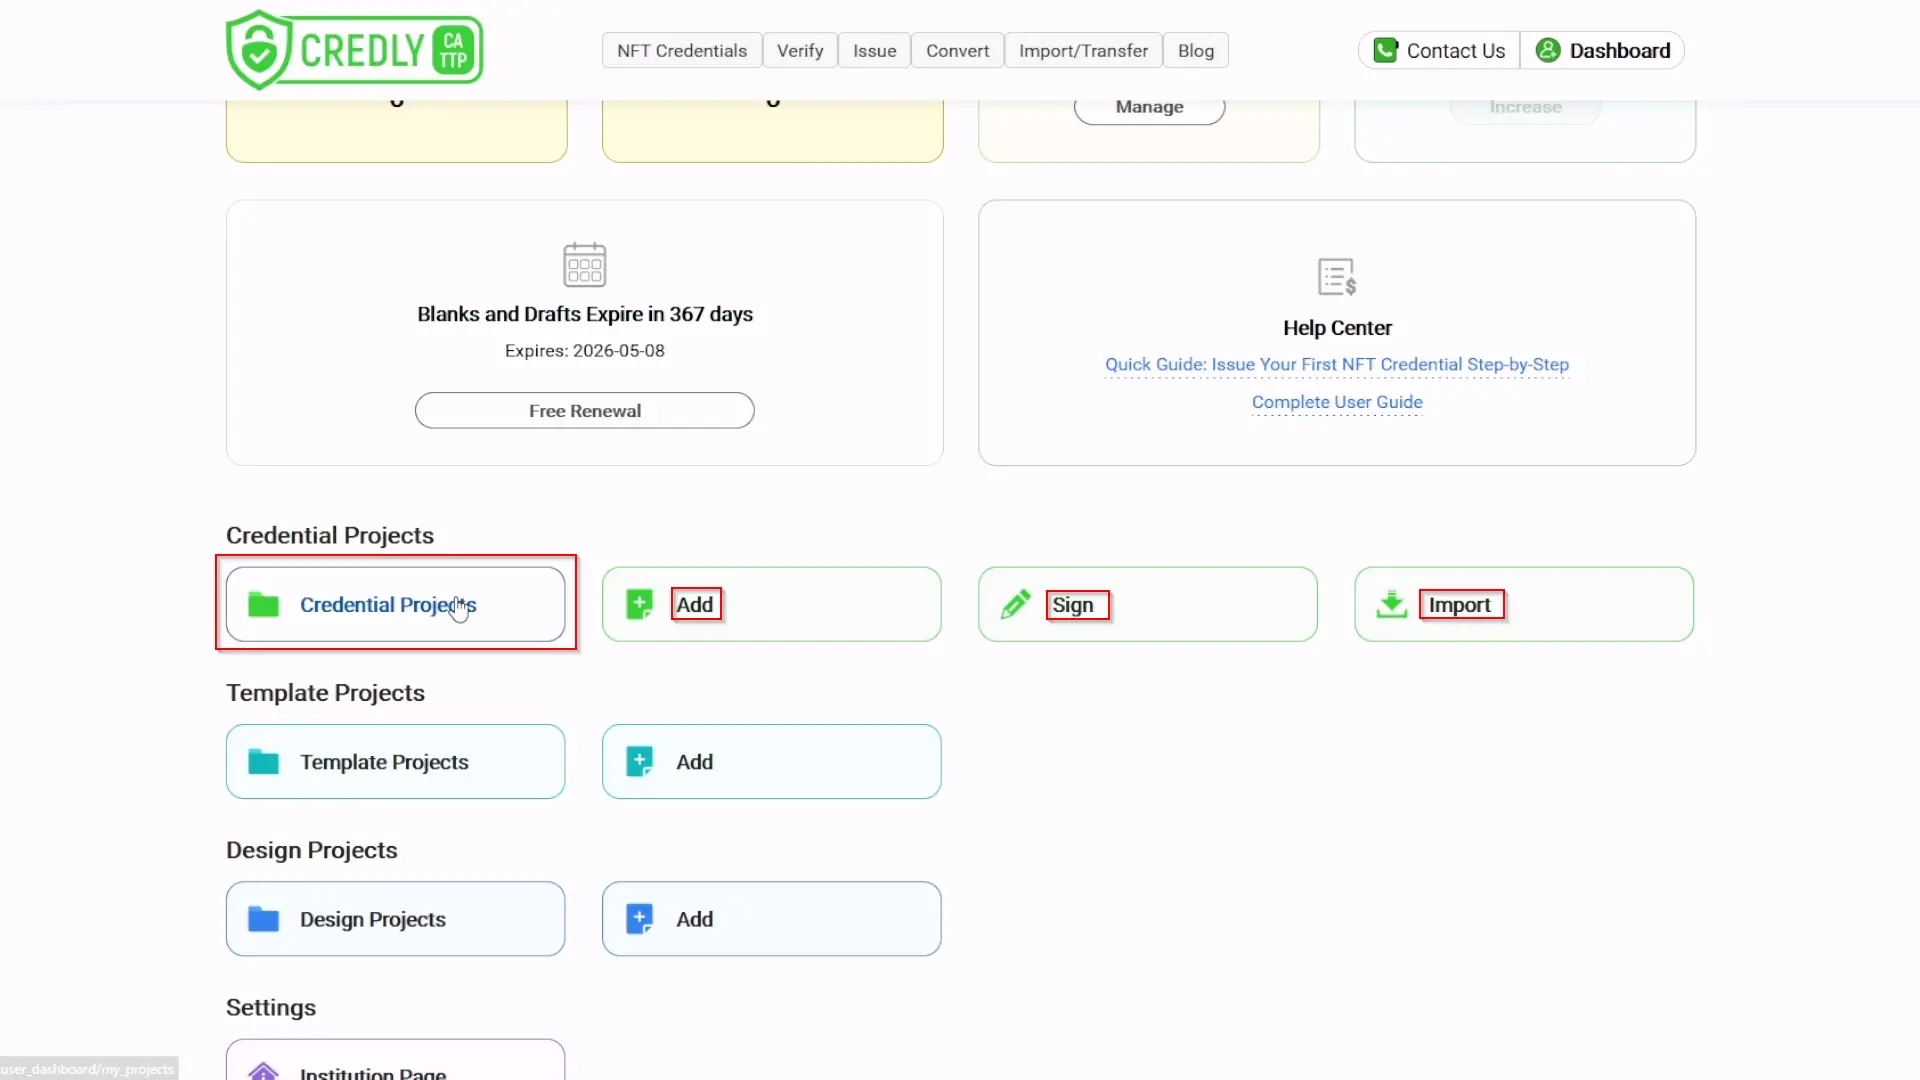Click the Help Center heading
The height and width of the screenshot is (1080, 1920).
(x=1337, y=328)
